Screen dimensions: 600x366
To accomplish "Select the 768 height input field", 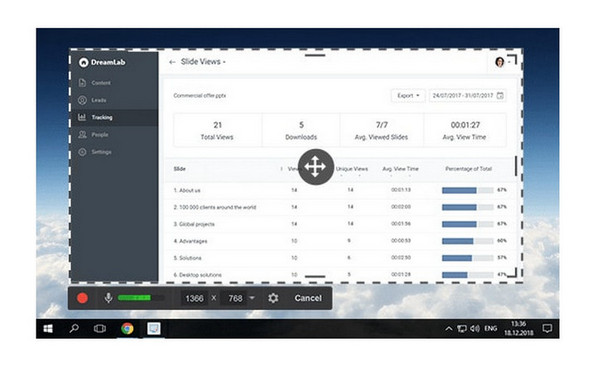I will tap(235, 298).
